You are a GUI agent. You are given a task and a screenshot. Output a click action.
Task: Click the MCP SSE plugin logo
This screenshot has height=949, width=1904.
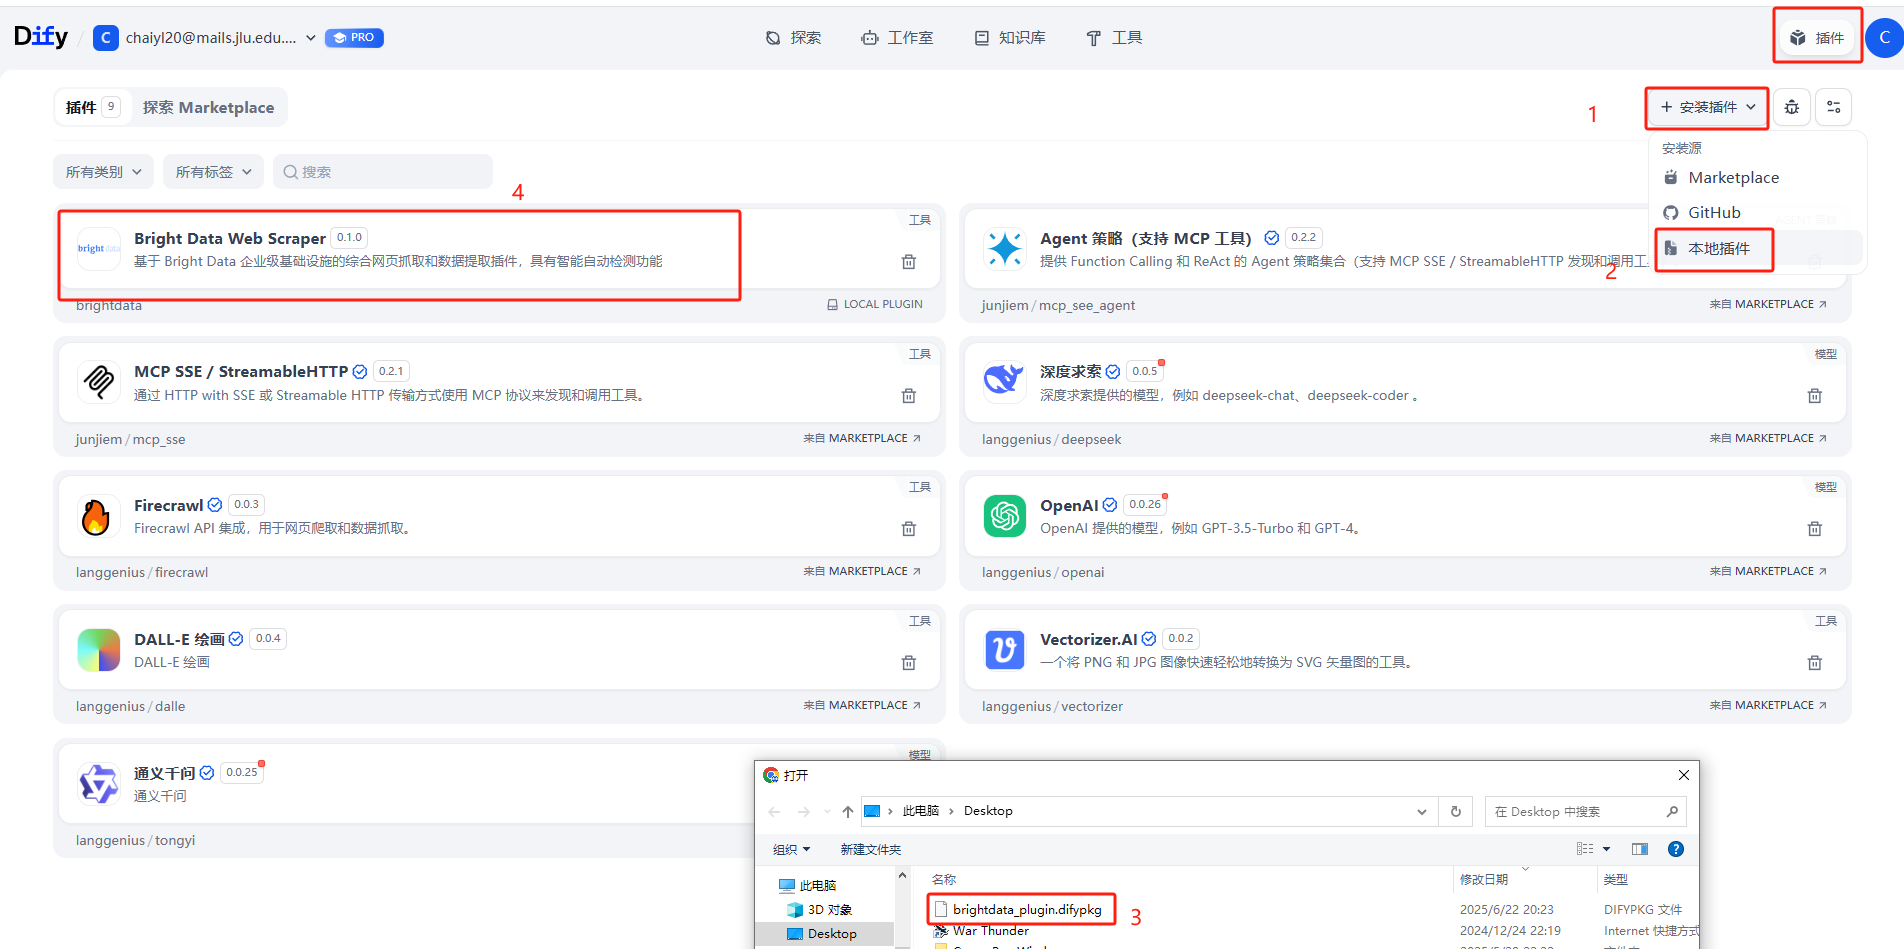[99, 382]
